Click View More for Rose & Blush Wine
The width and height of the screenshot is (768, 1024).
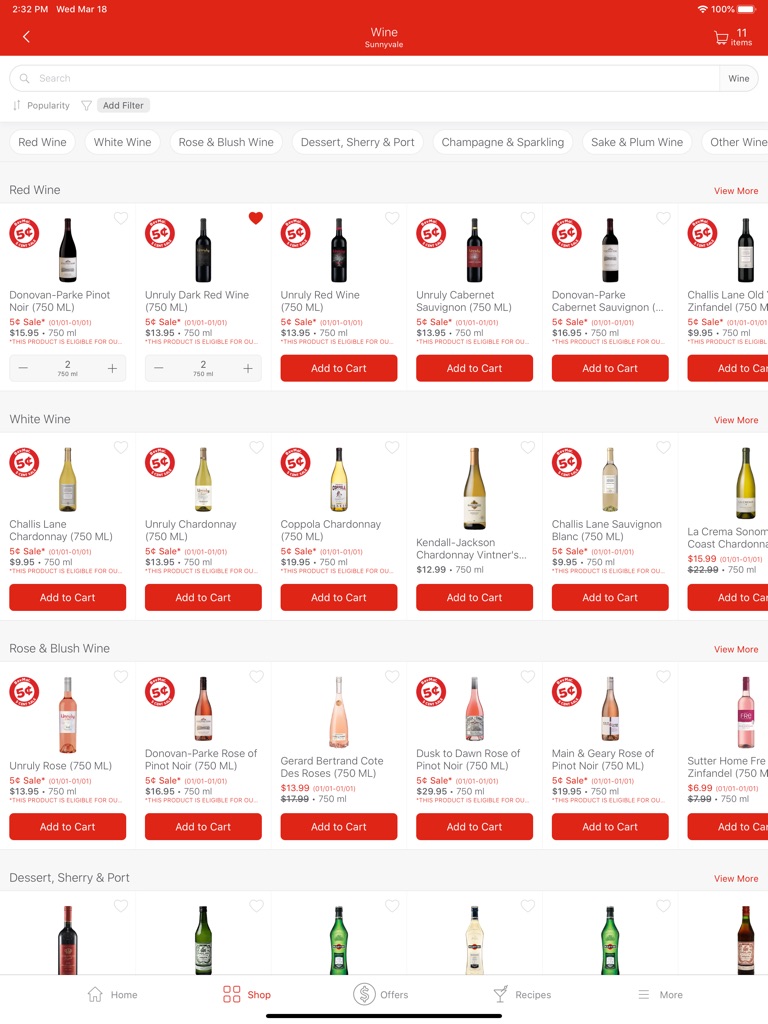736,649
